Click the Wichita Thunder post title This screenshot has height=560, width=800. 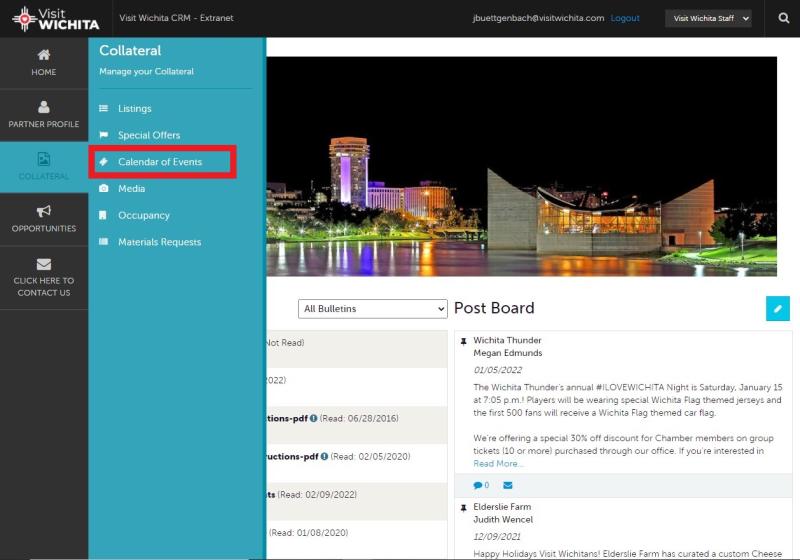click(507, 340)
